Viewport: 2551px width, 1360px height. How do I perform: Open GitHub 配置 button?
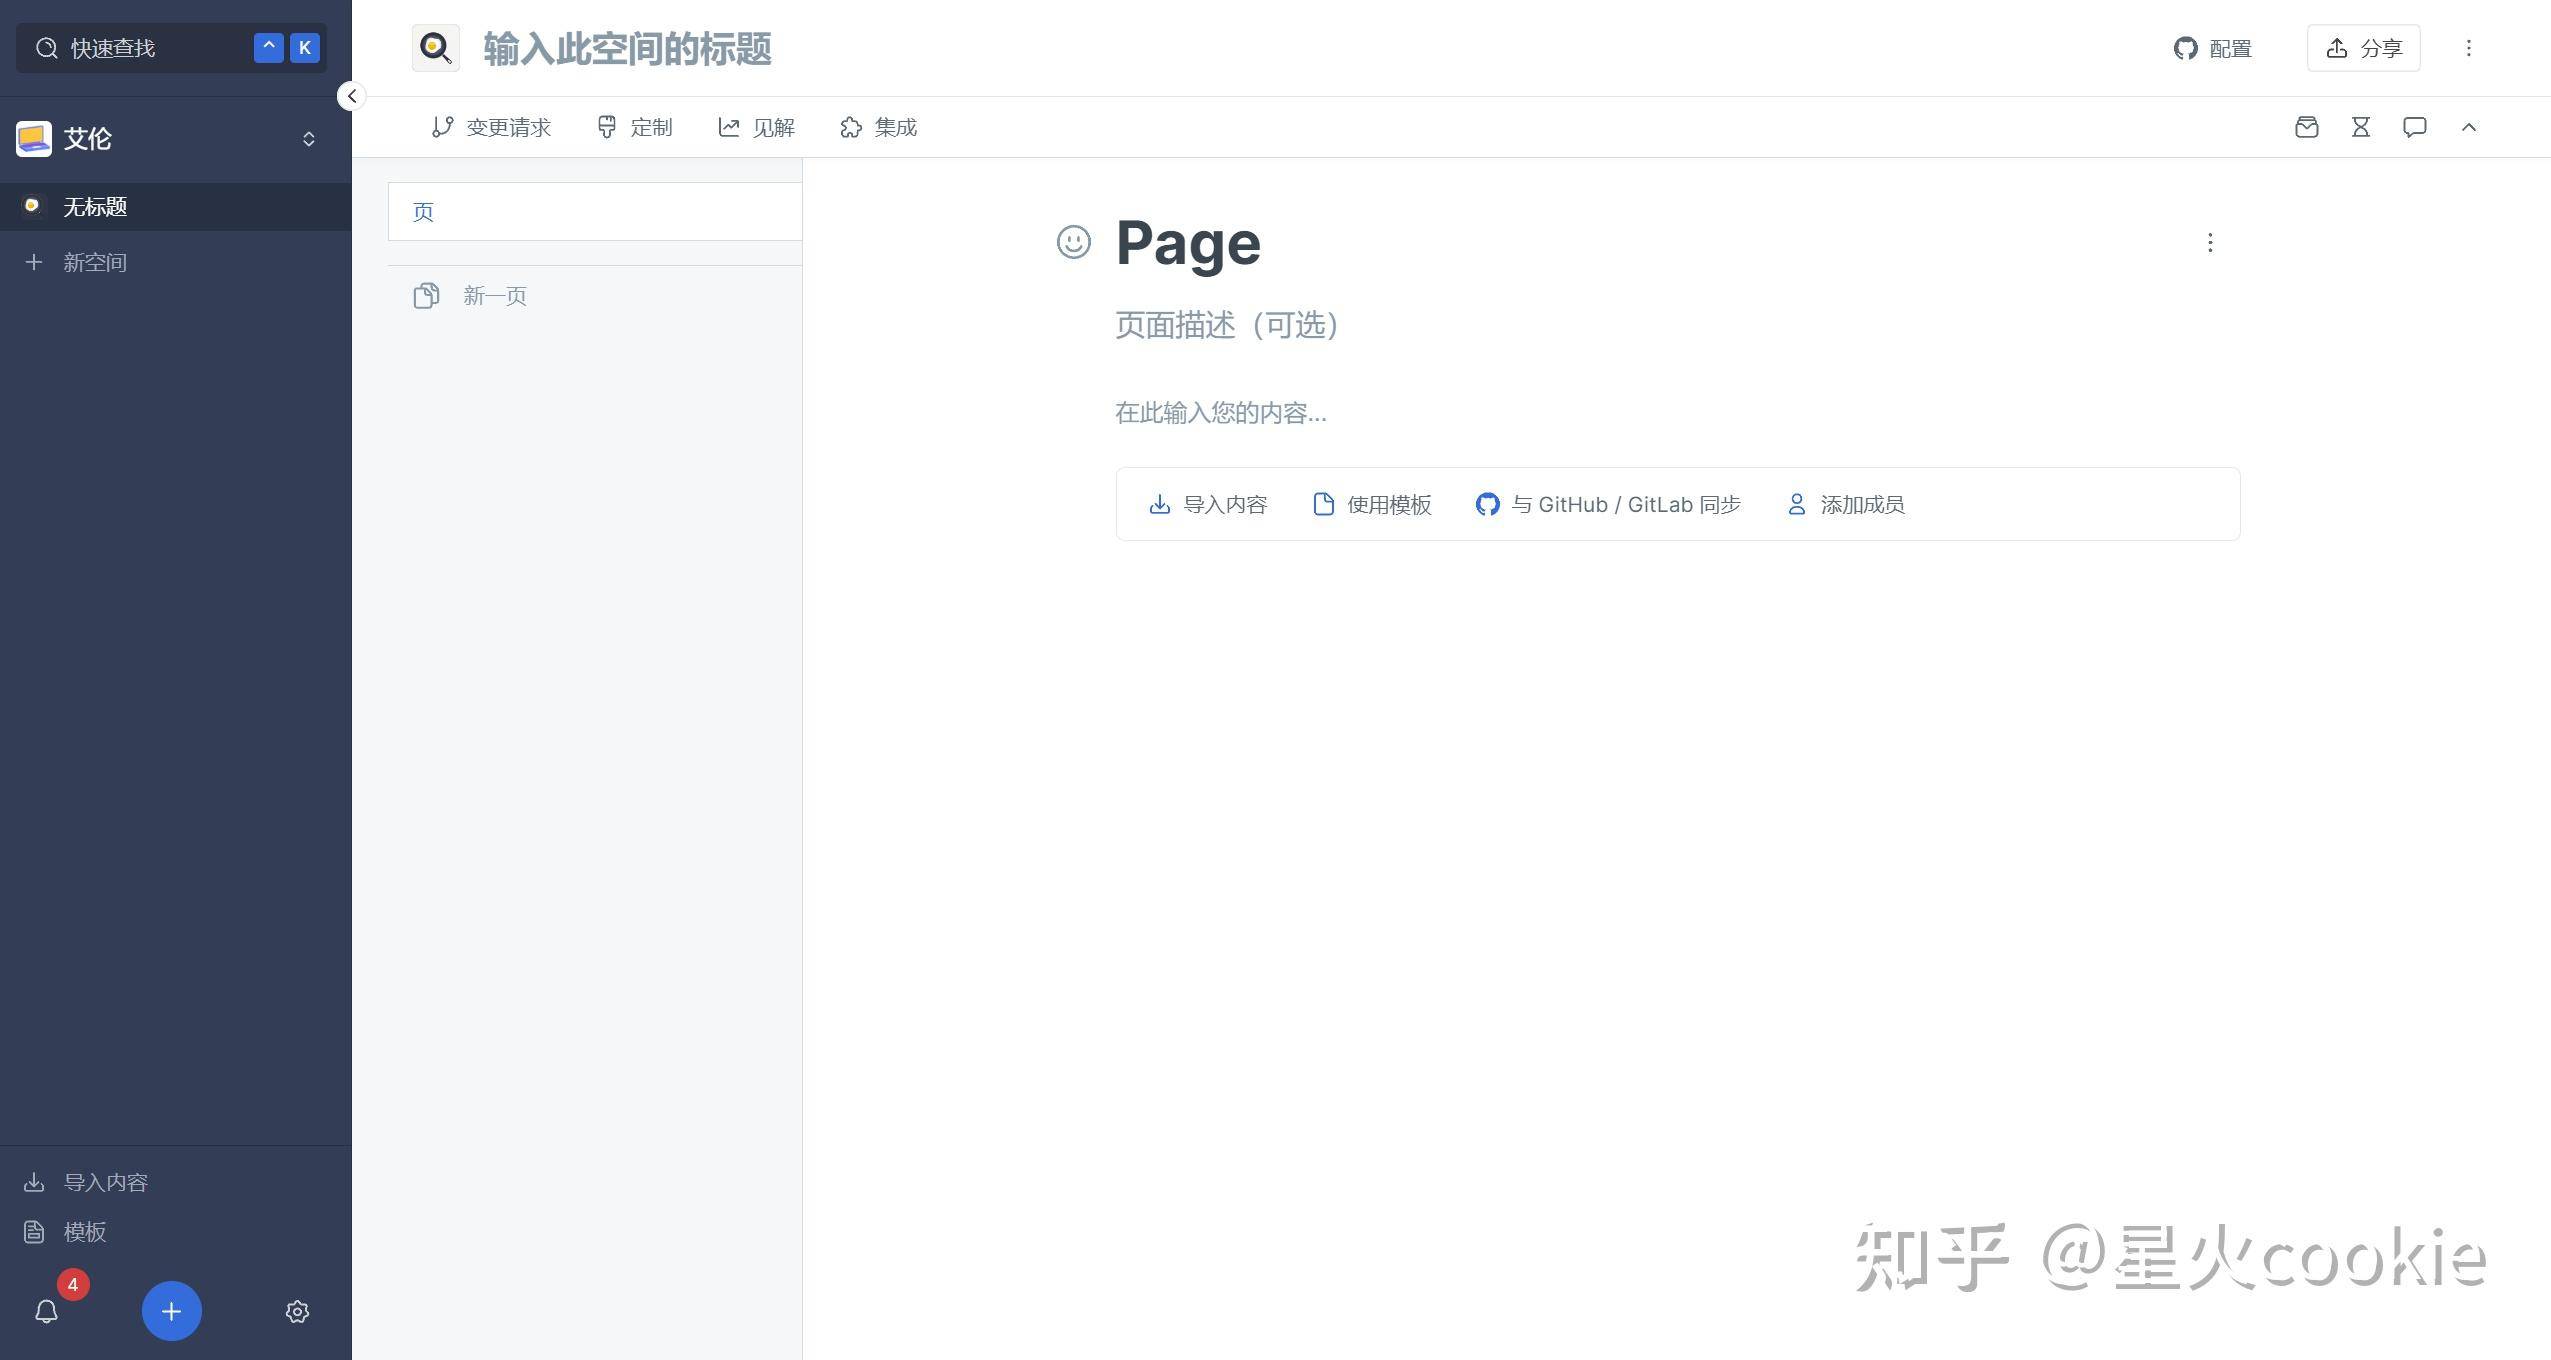(2212, 48)
